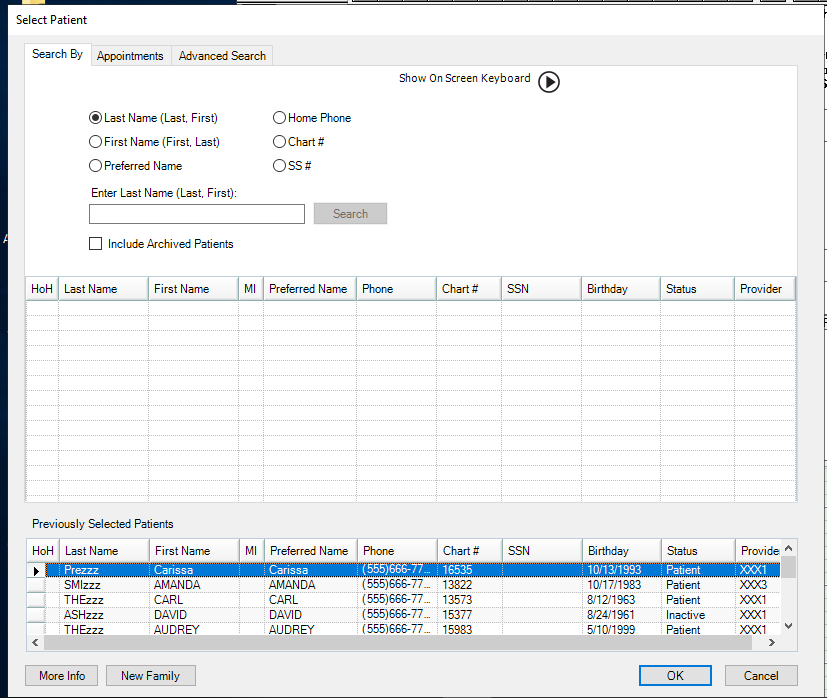The height and width of the screenshot is (698, 827).
Task: Click the Enter Last Name input field
Action: point(197,214)
